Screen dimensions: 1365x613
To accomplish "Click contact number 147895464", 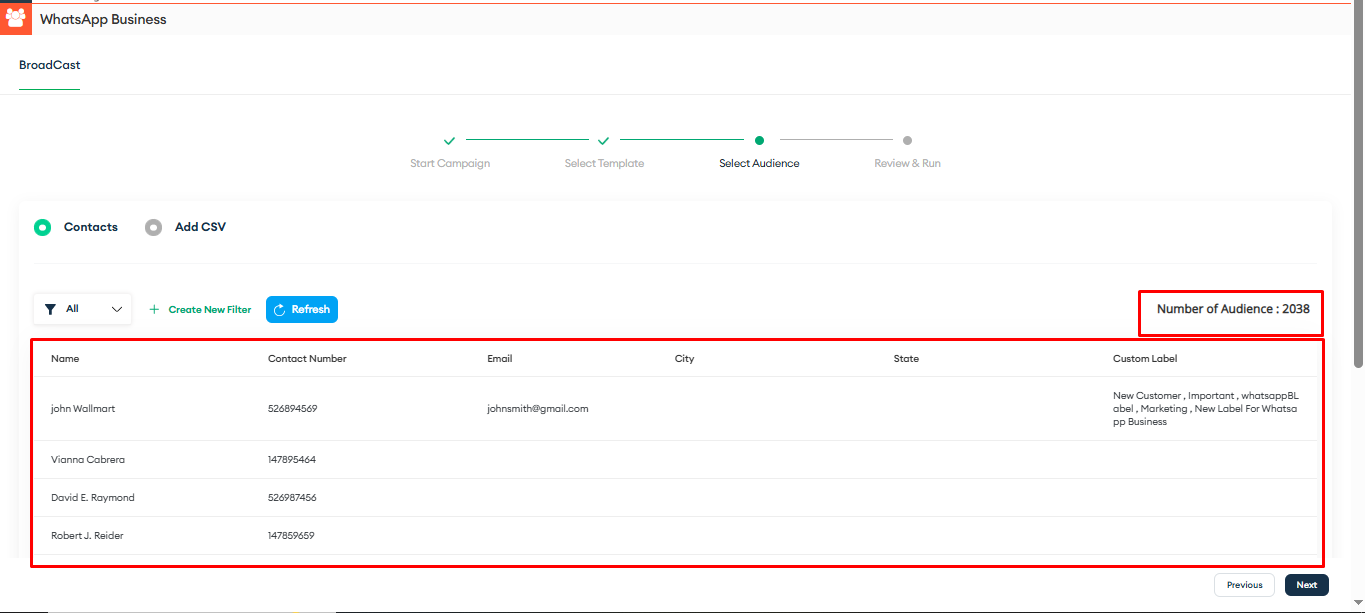I will point(292,460).
